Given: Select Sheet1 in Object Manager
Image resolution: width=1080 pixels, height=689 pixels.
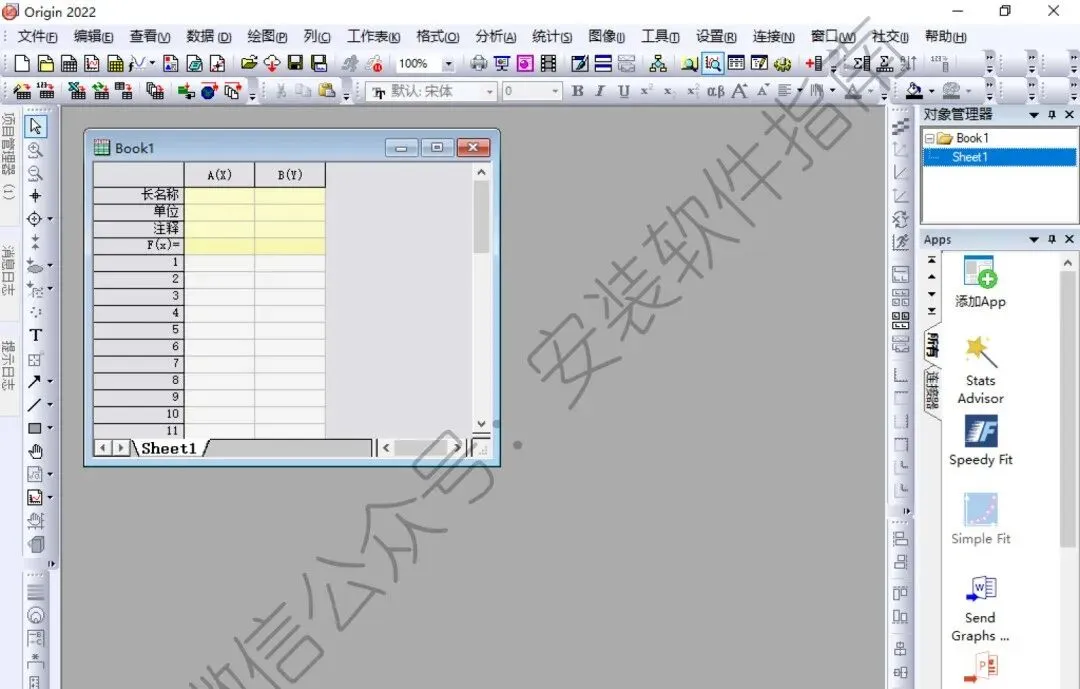Looking at the screenshot, I should pos(970,157).
